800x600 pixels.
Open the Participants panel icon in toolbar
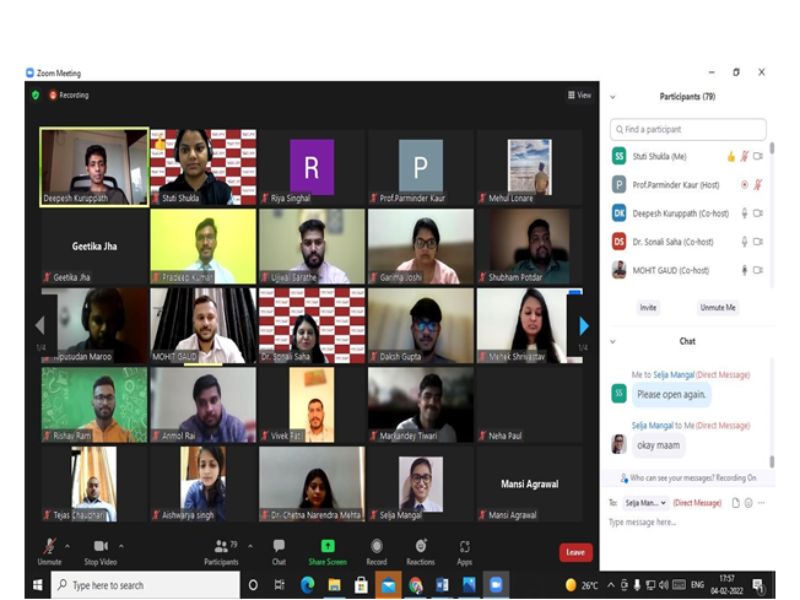221,551
